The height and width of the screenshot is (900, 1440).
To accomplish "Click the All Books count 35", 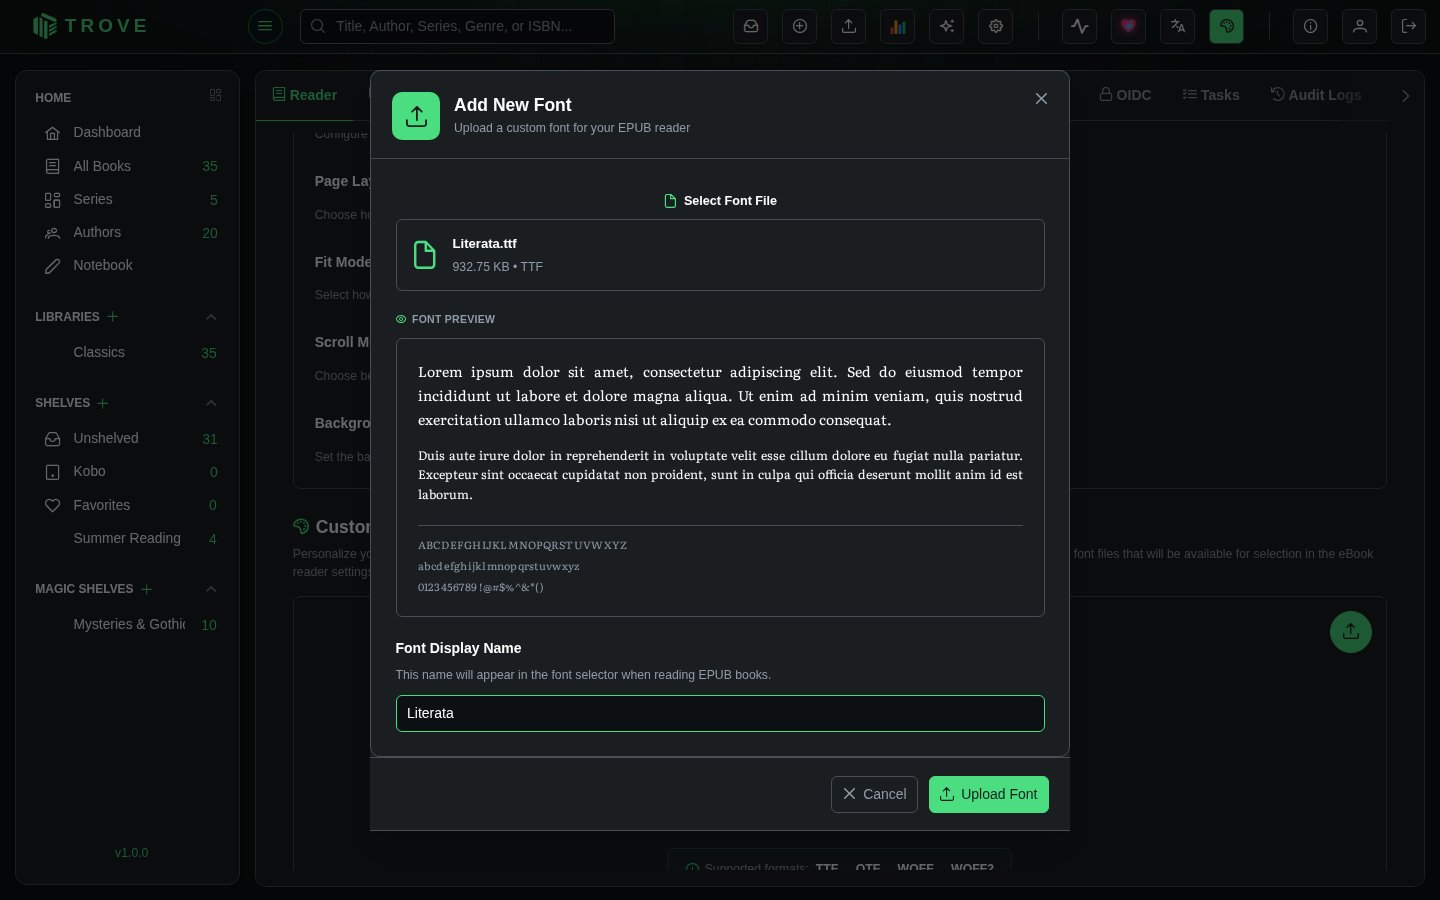I will tap(210, 166).
